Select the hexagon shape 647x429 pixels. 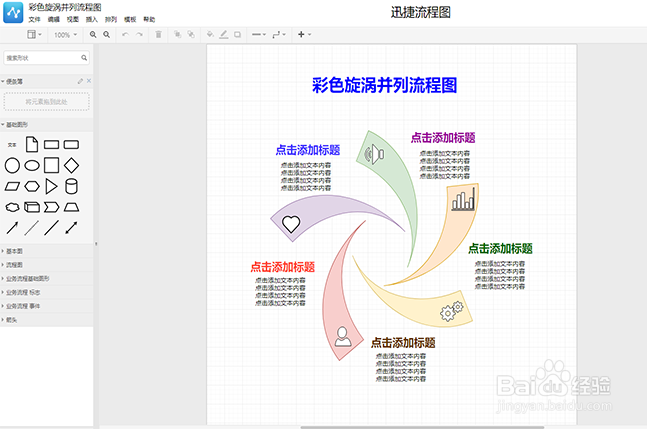click(32, 186)
